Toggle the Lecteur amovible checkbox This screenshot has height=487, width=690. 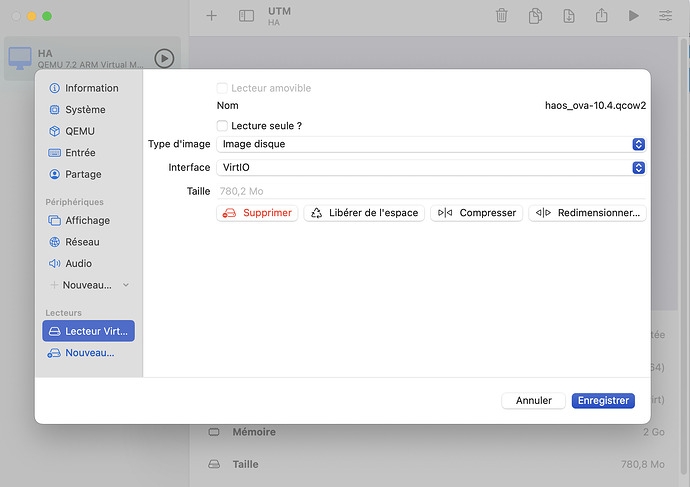click(222, 88)
